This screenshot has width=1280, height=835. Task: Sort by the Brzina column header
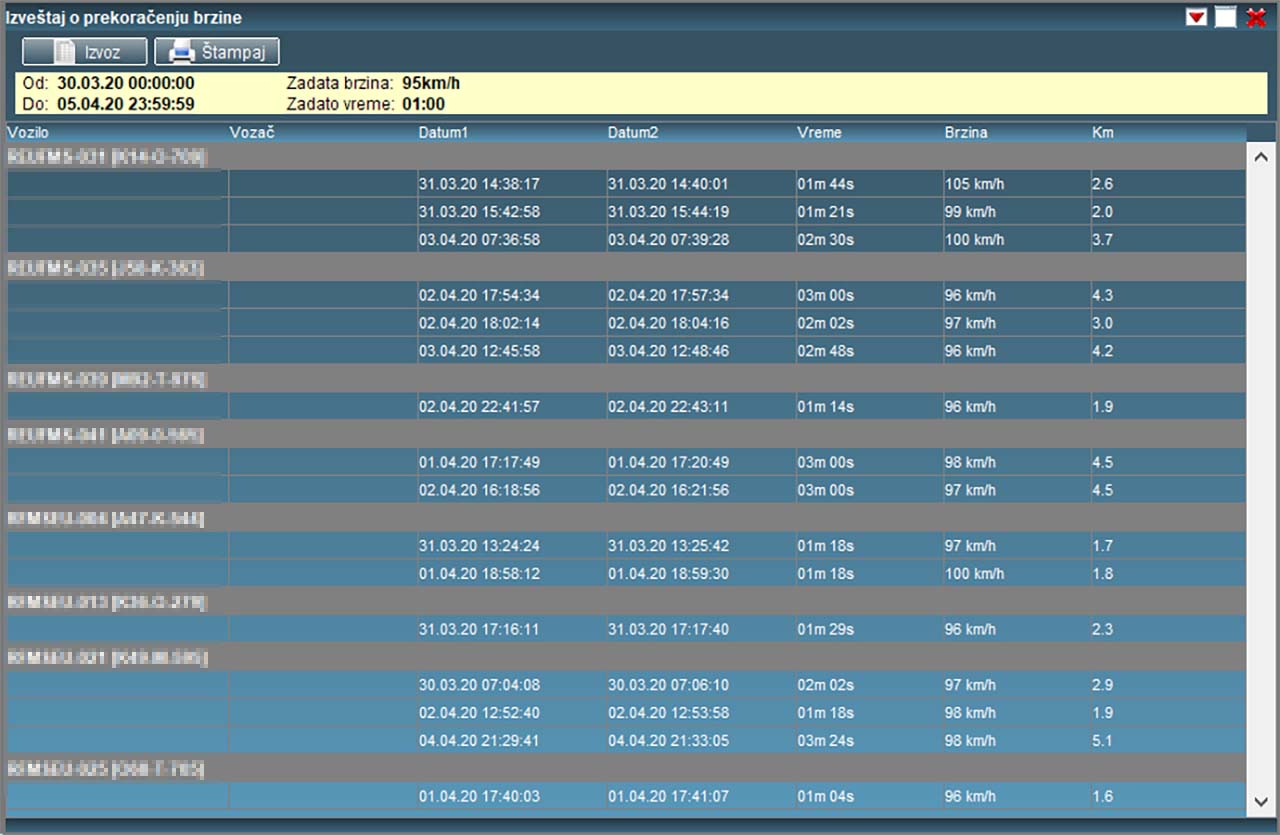(966, 133)
